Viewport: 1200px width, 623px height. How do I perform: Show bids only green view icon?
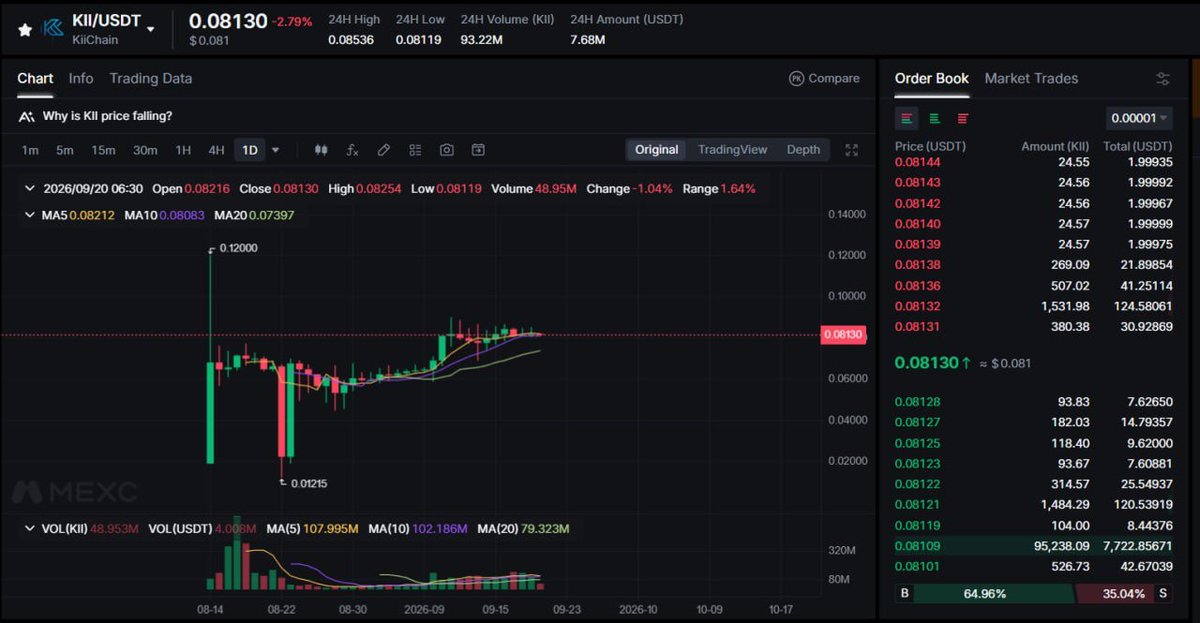tap(934, 118)
